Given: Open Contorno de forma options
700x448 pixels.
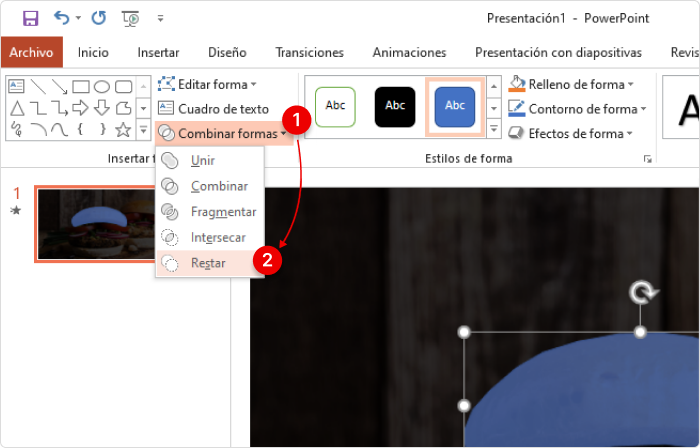Looking at the screenshot, I should [578, 109].
